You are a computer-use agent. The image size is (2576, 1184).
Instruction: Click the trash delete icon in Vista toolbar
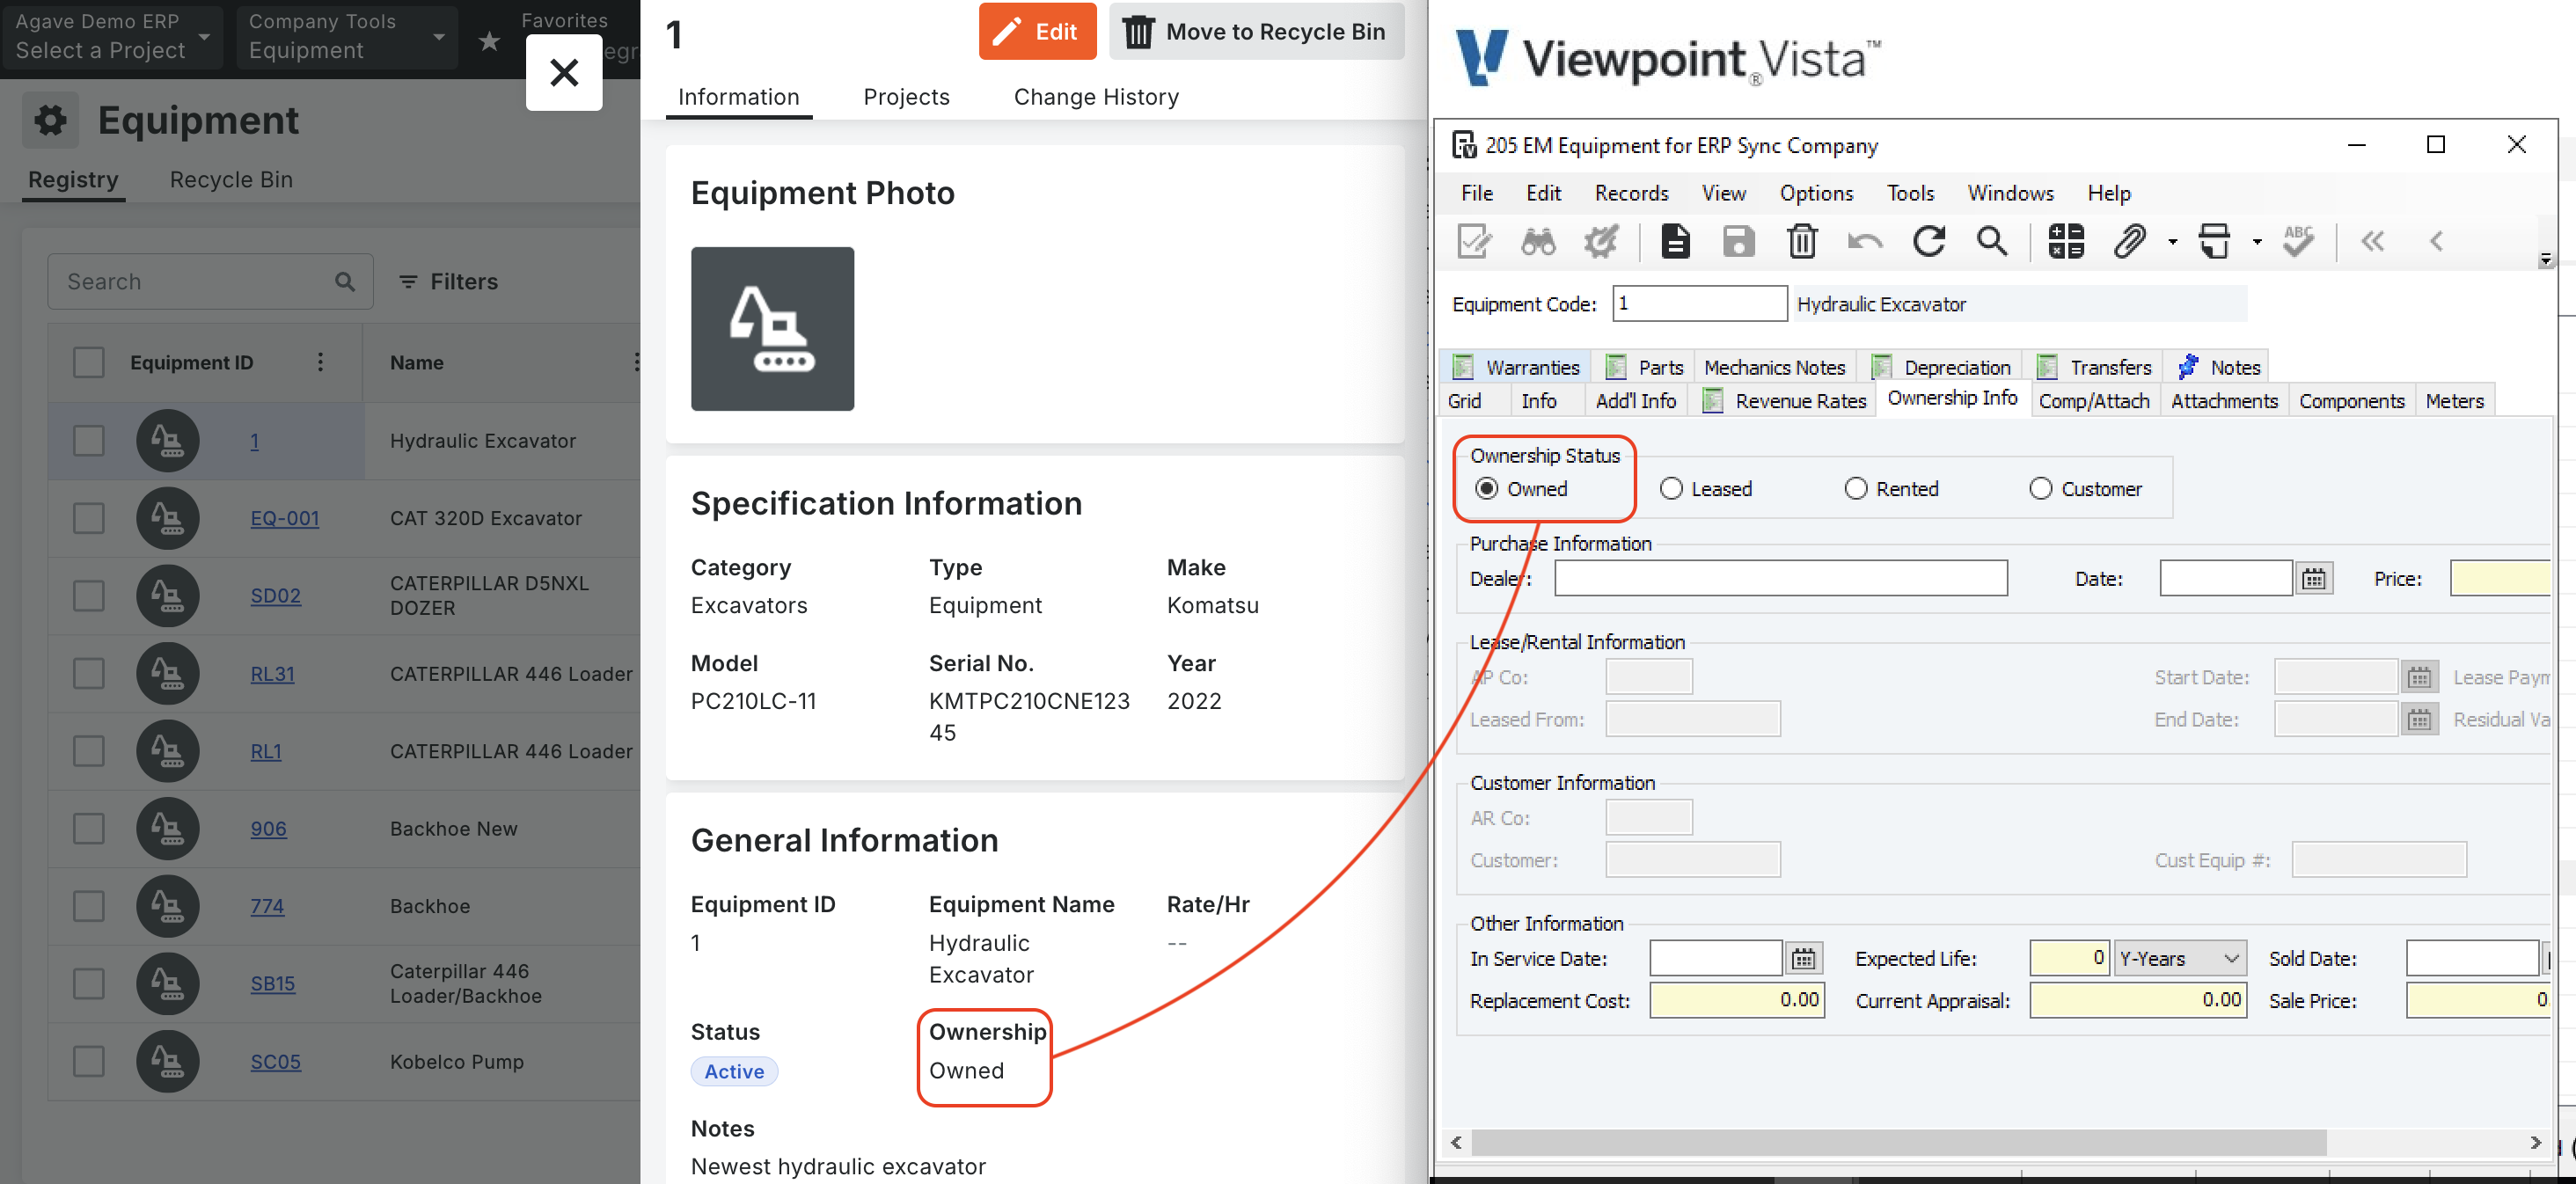[1802, 241]
